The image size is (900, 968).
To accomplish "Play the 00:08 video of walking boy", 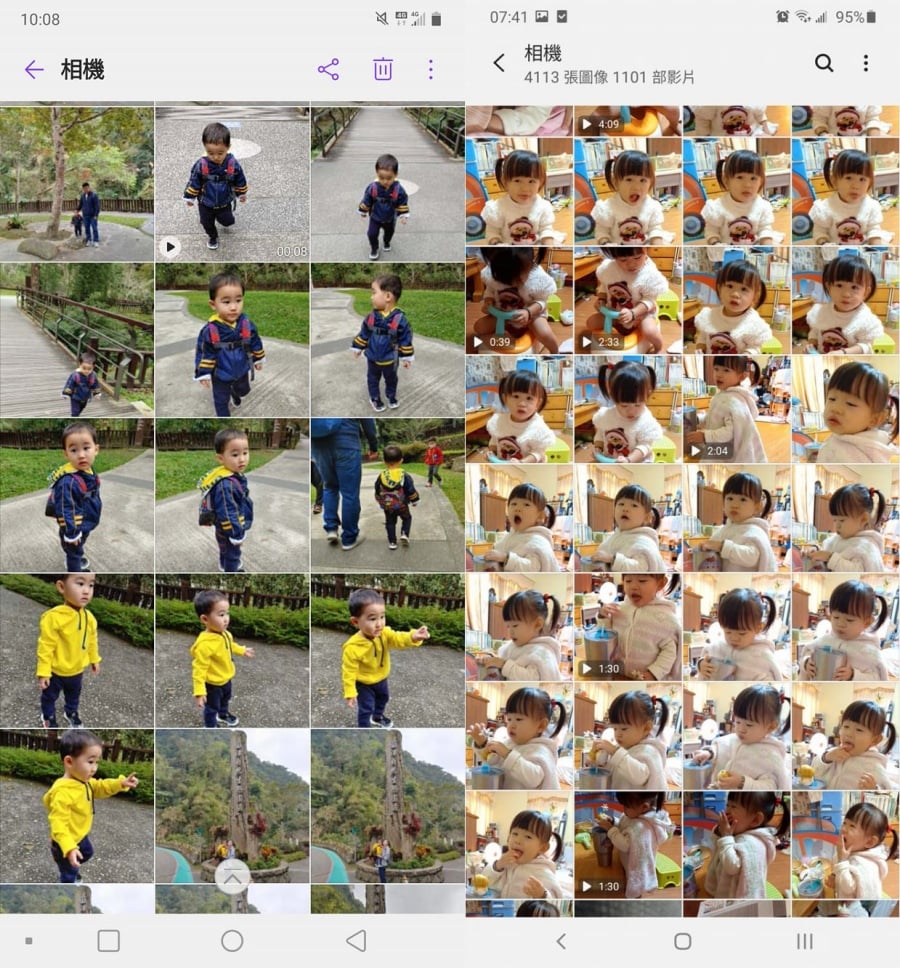I will click(232, 183).
